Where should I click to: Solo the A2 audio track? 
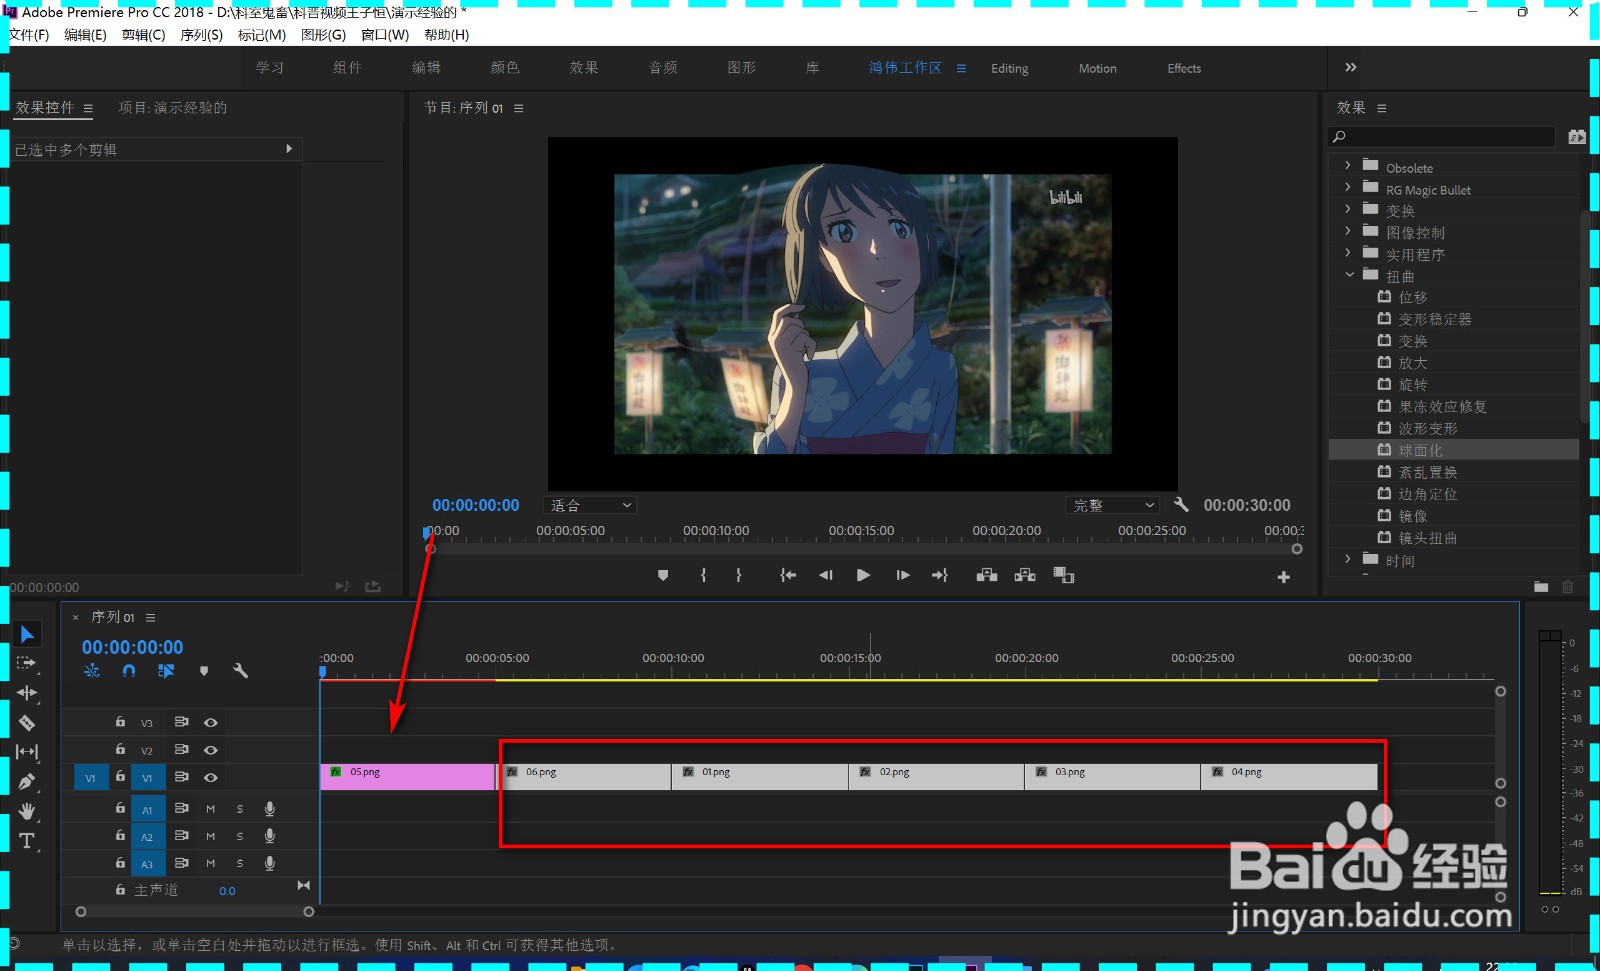point(240,836)
